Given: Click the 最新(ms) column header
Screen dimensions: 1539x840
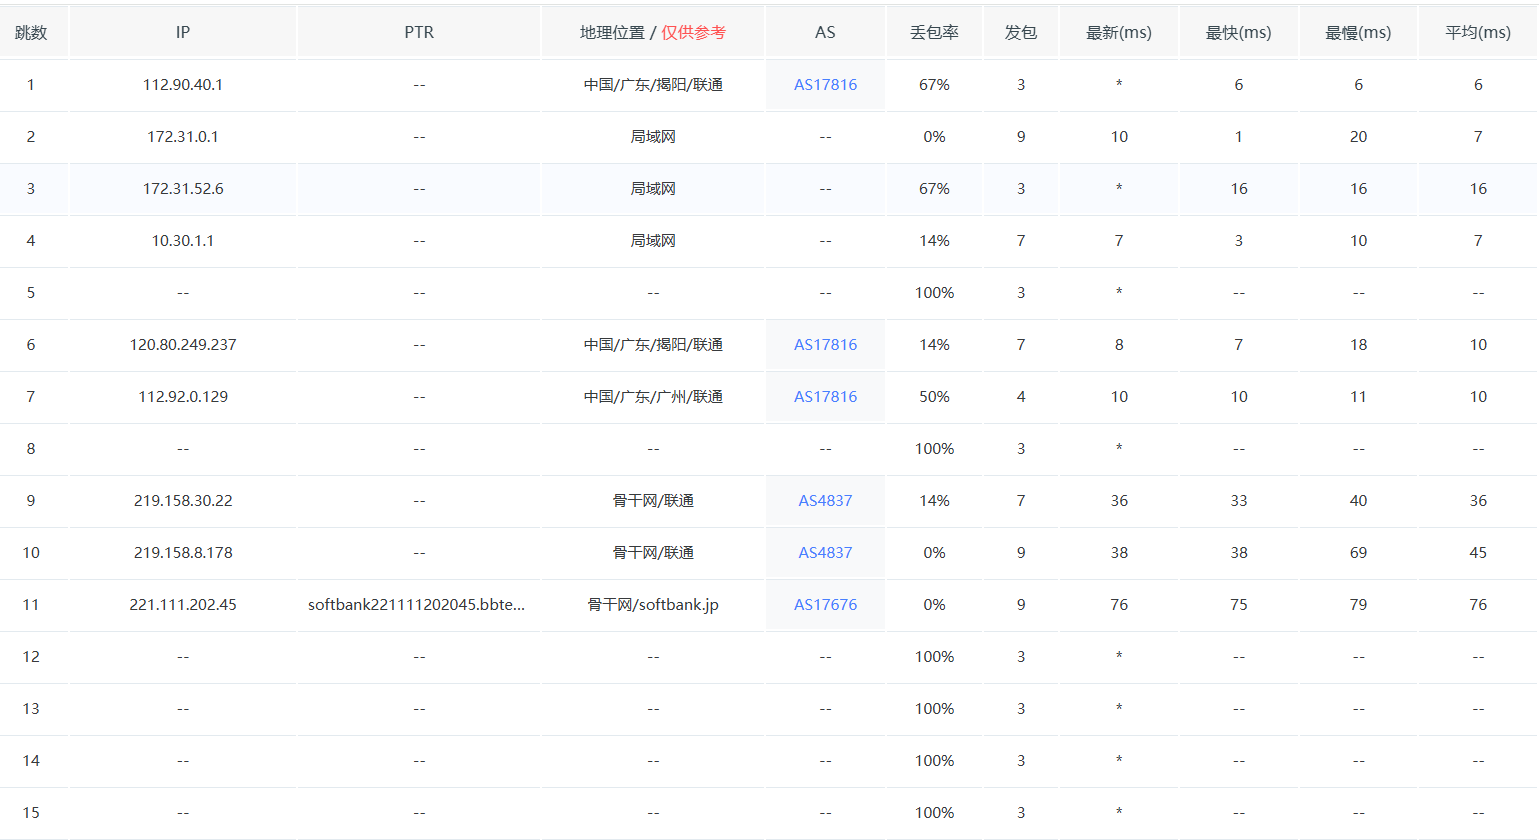Looking at the screenshot, I should 1119,33.
